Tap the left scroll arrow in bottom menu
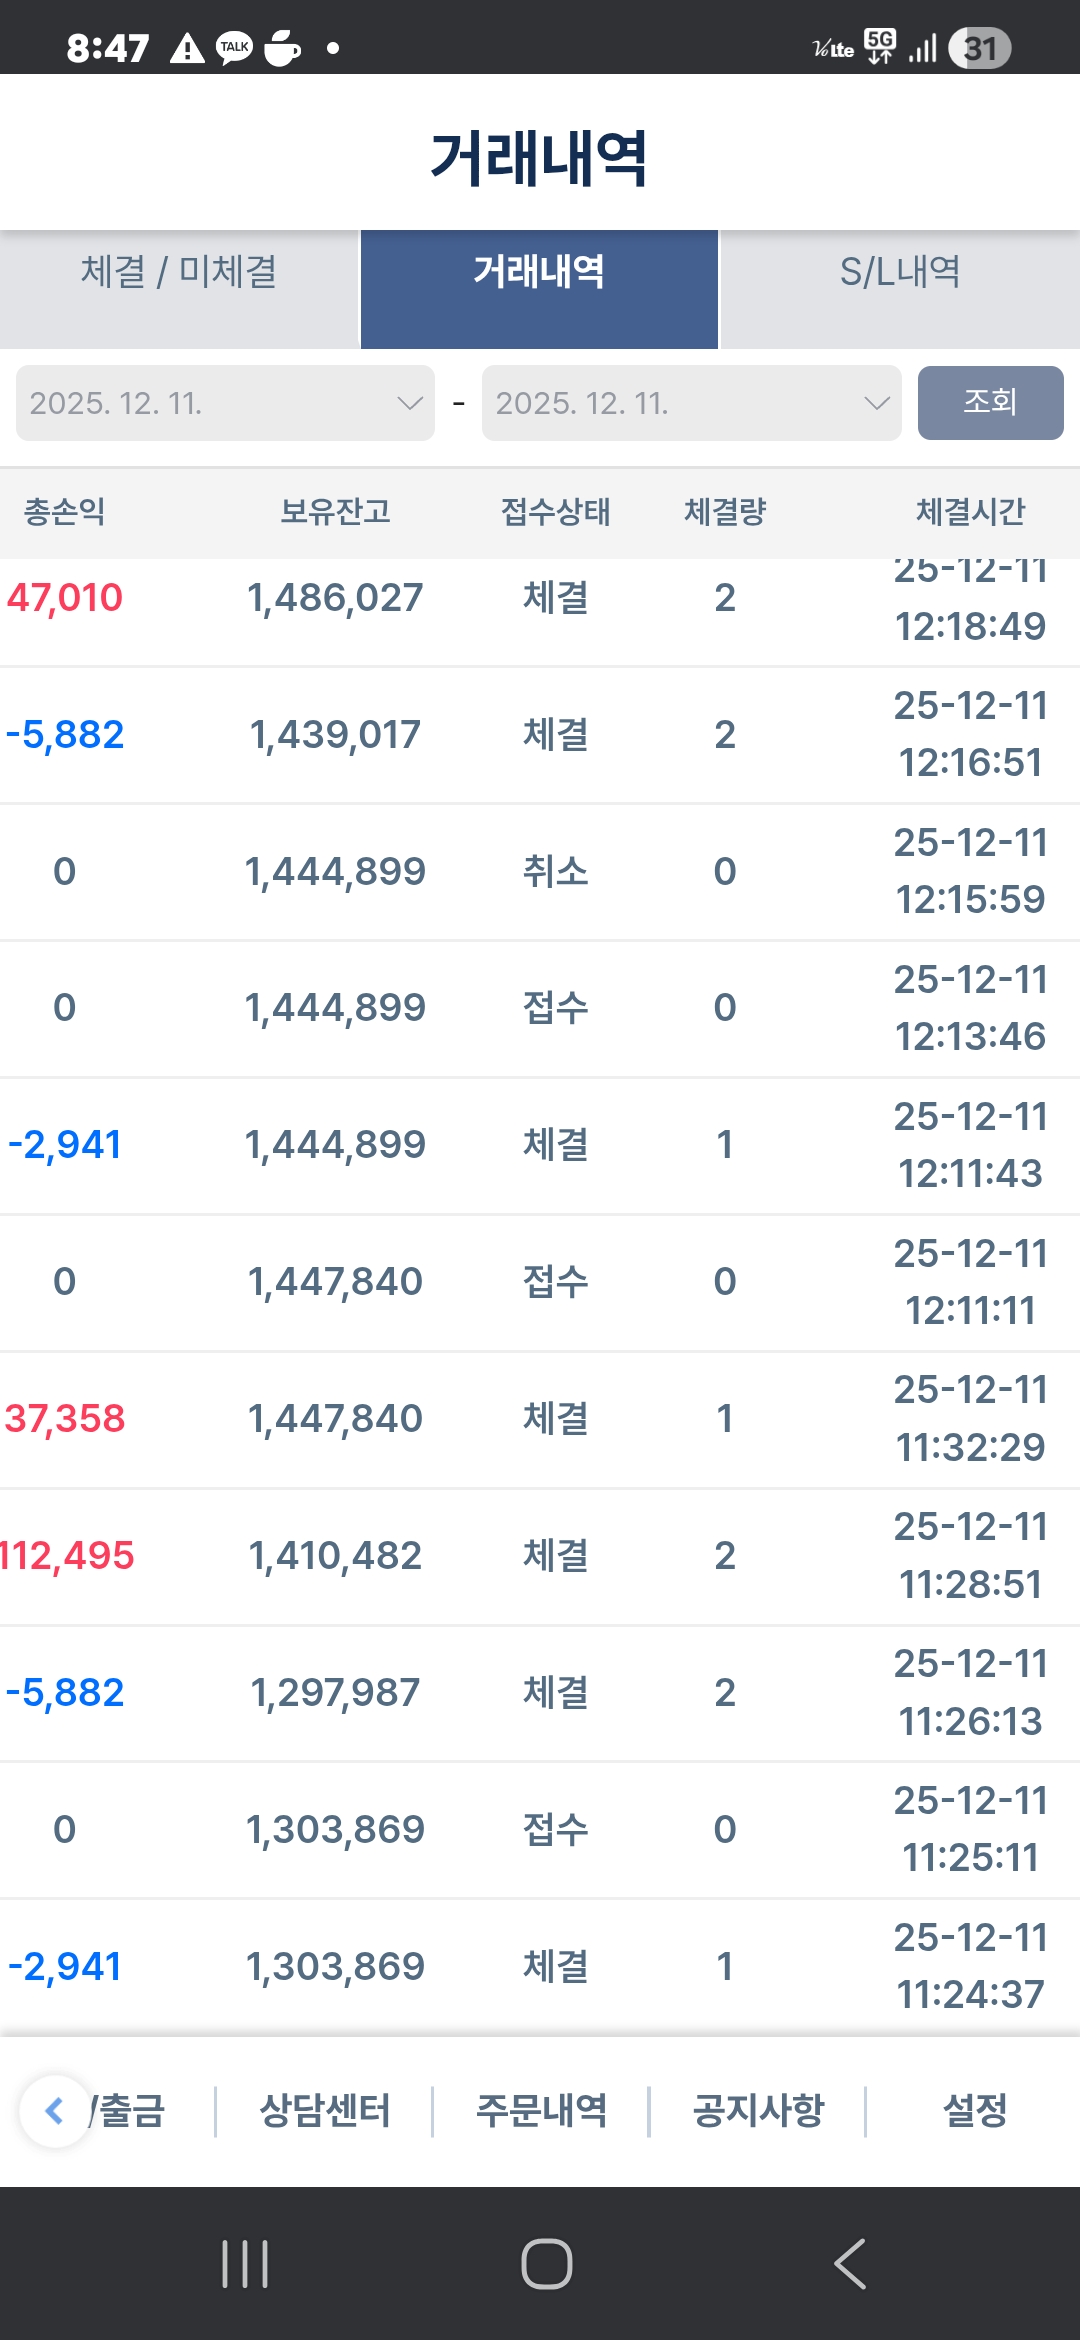The width and height of the screenshot is (1080, 2340). [x=55, y=2111]
